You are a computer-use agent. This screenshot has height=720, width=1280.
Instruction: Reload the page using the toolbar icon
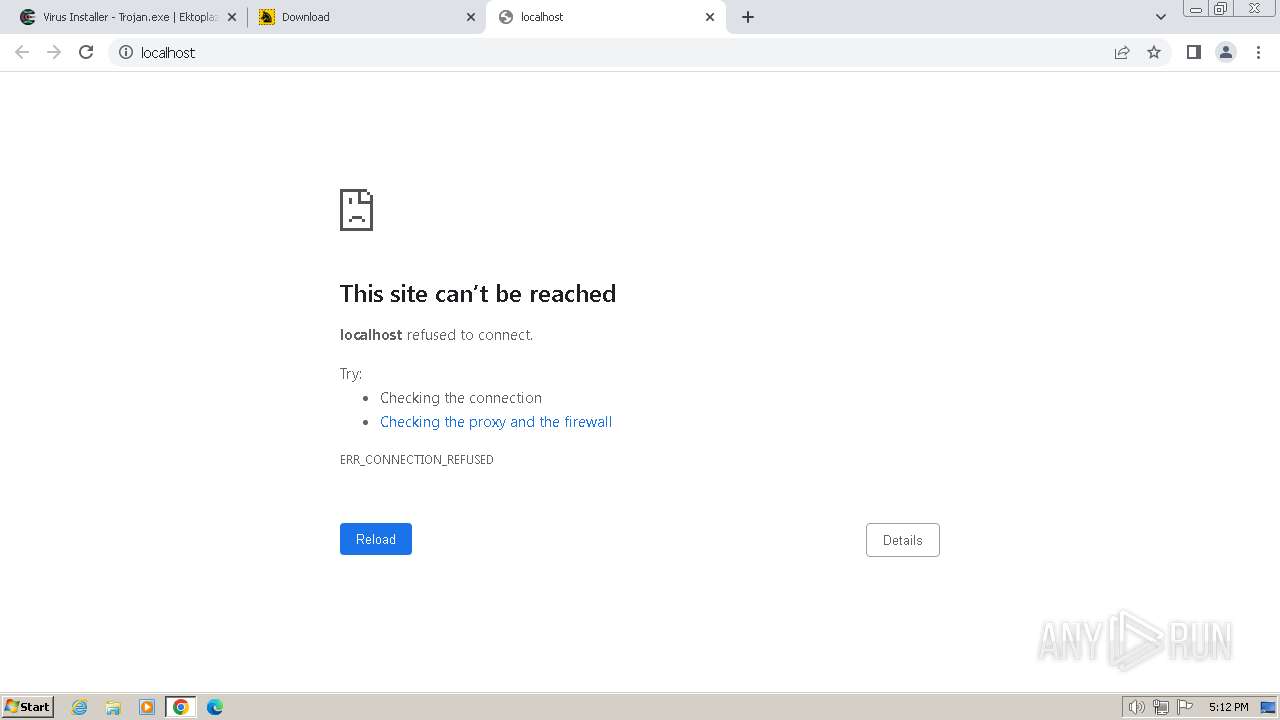tap(86, 52)
